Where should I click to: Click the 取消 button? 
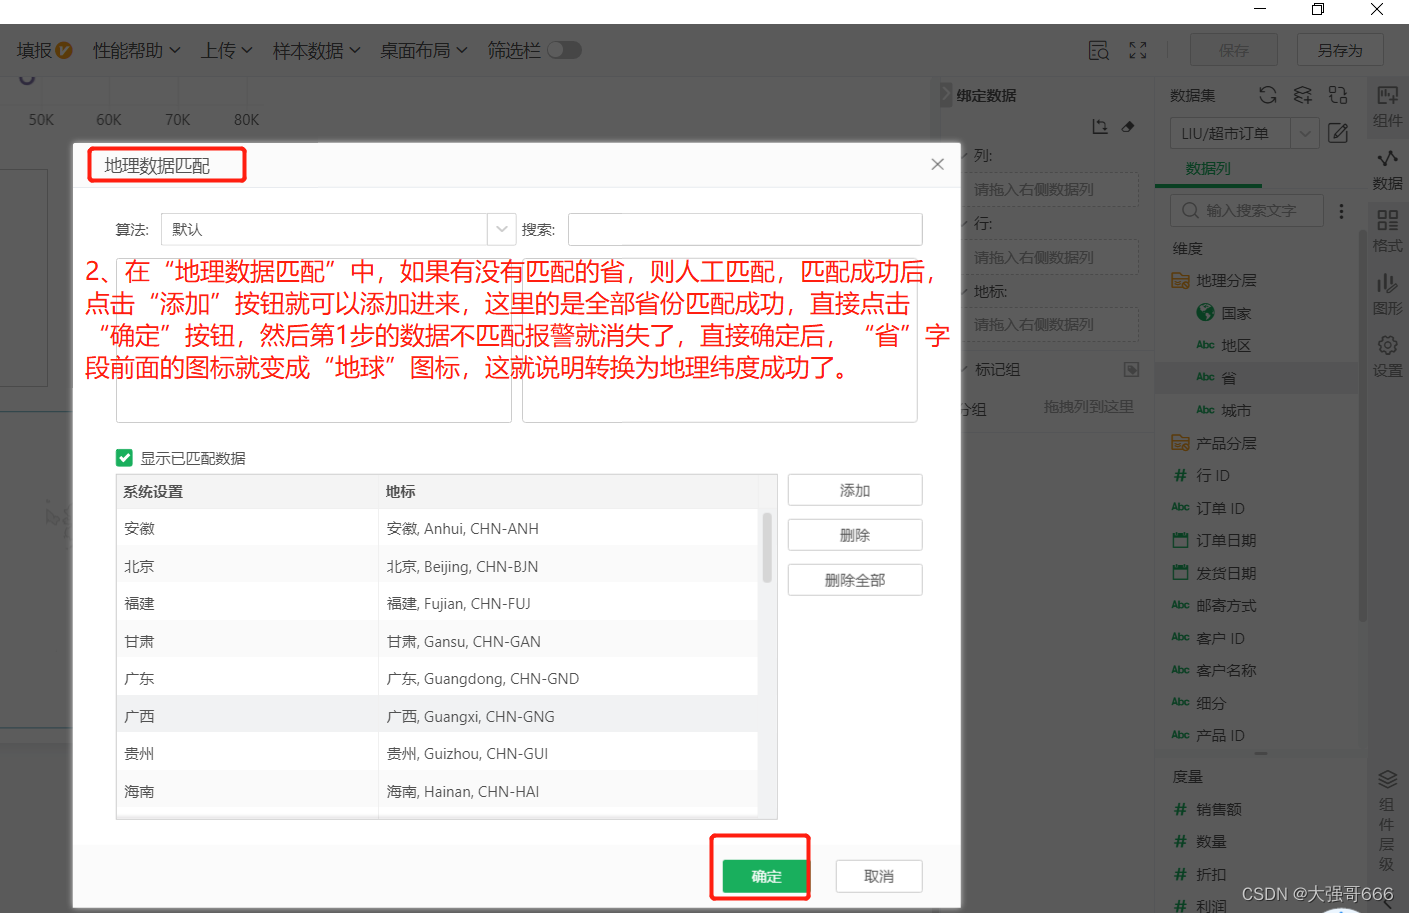tap(879, 876)
